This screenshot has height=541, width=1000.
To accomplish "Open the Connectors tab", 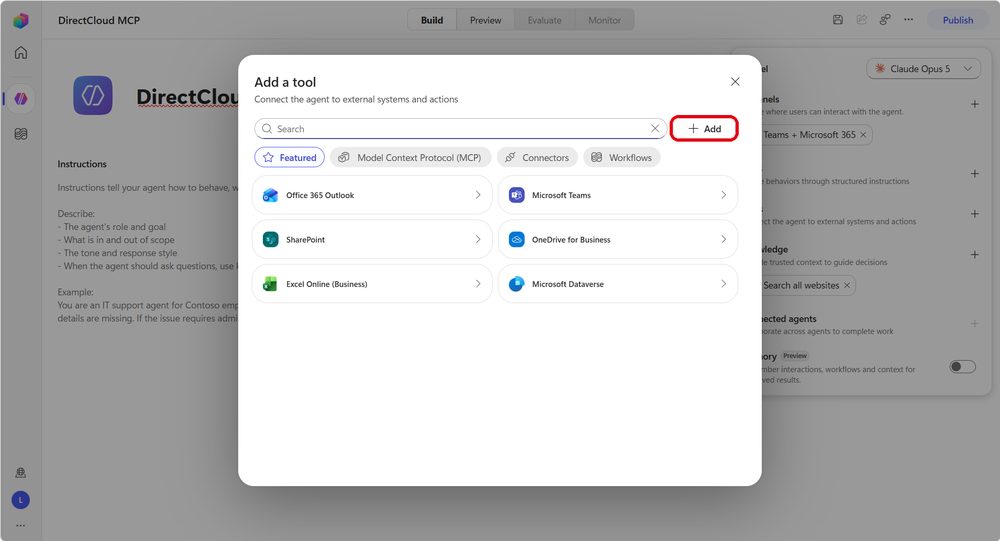I will 537,158.
